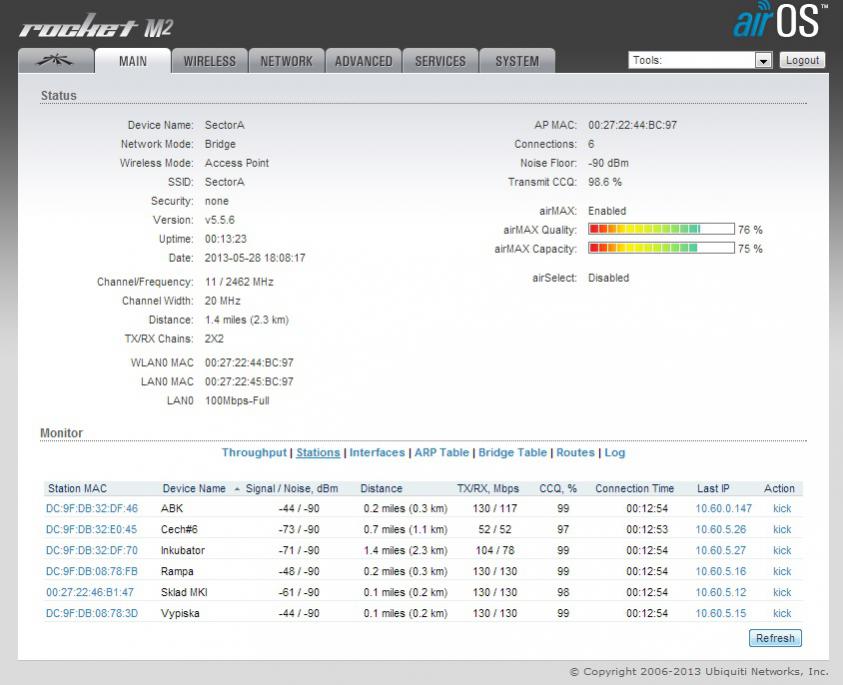View the ARP Table

click(441, 453)
